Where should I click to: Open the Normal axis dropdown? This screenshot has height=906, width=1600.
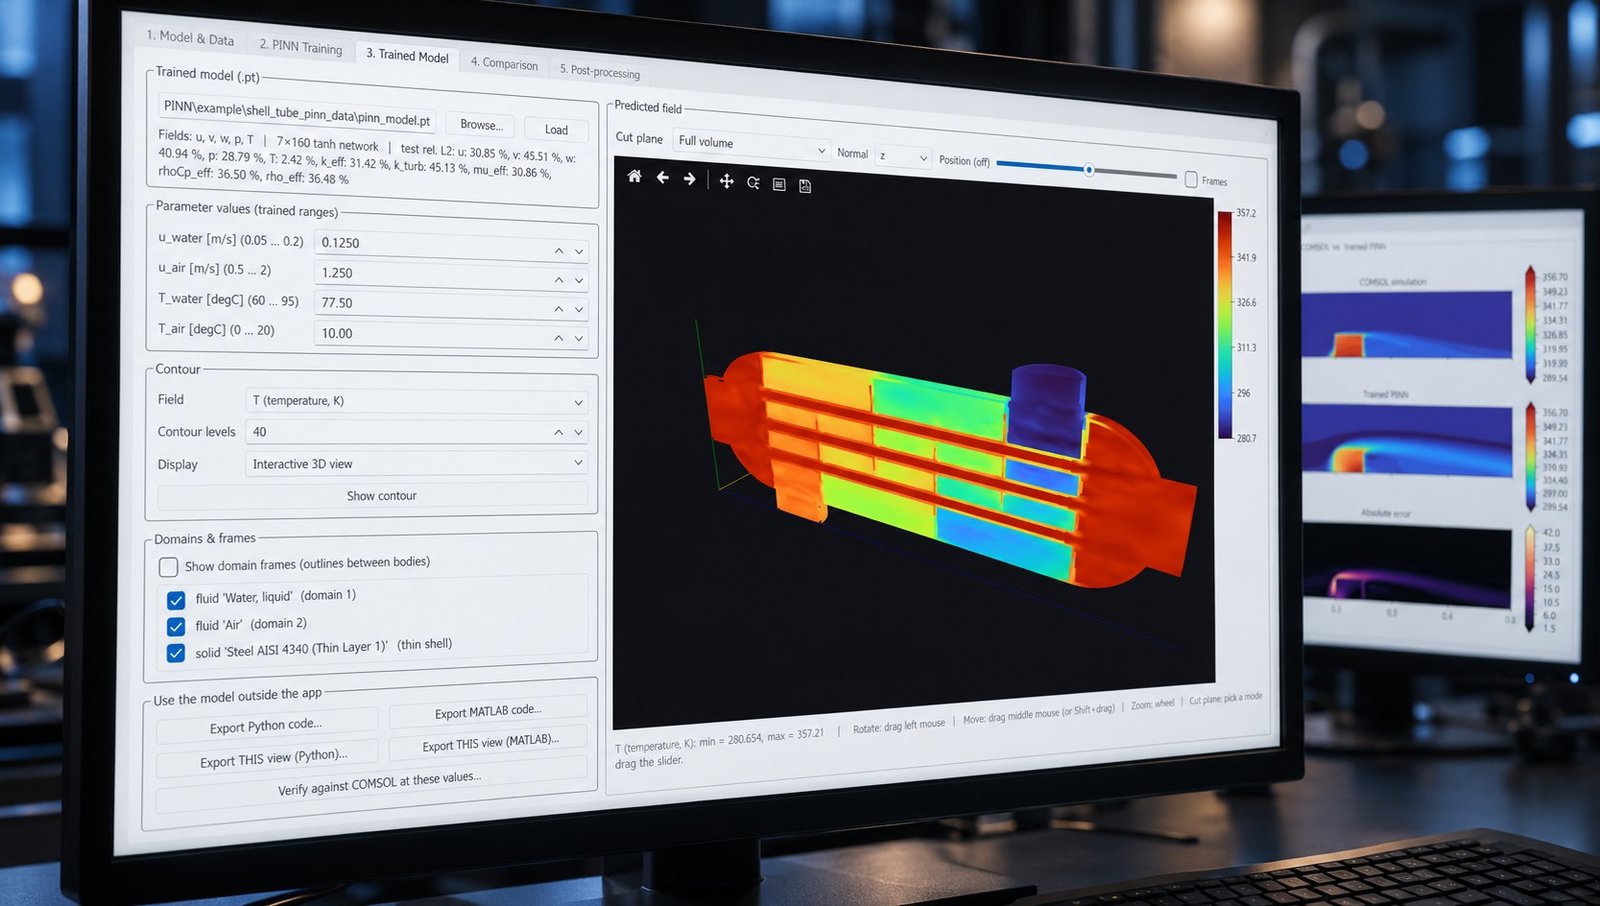pos(903,156)
